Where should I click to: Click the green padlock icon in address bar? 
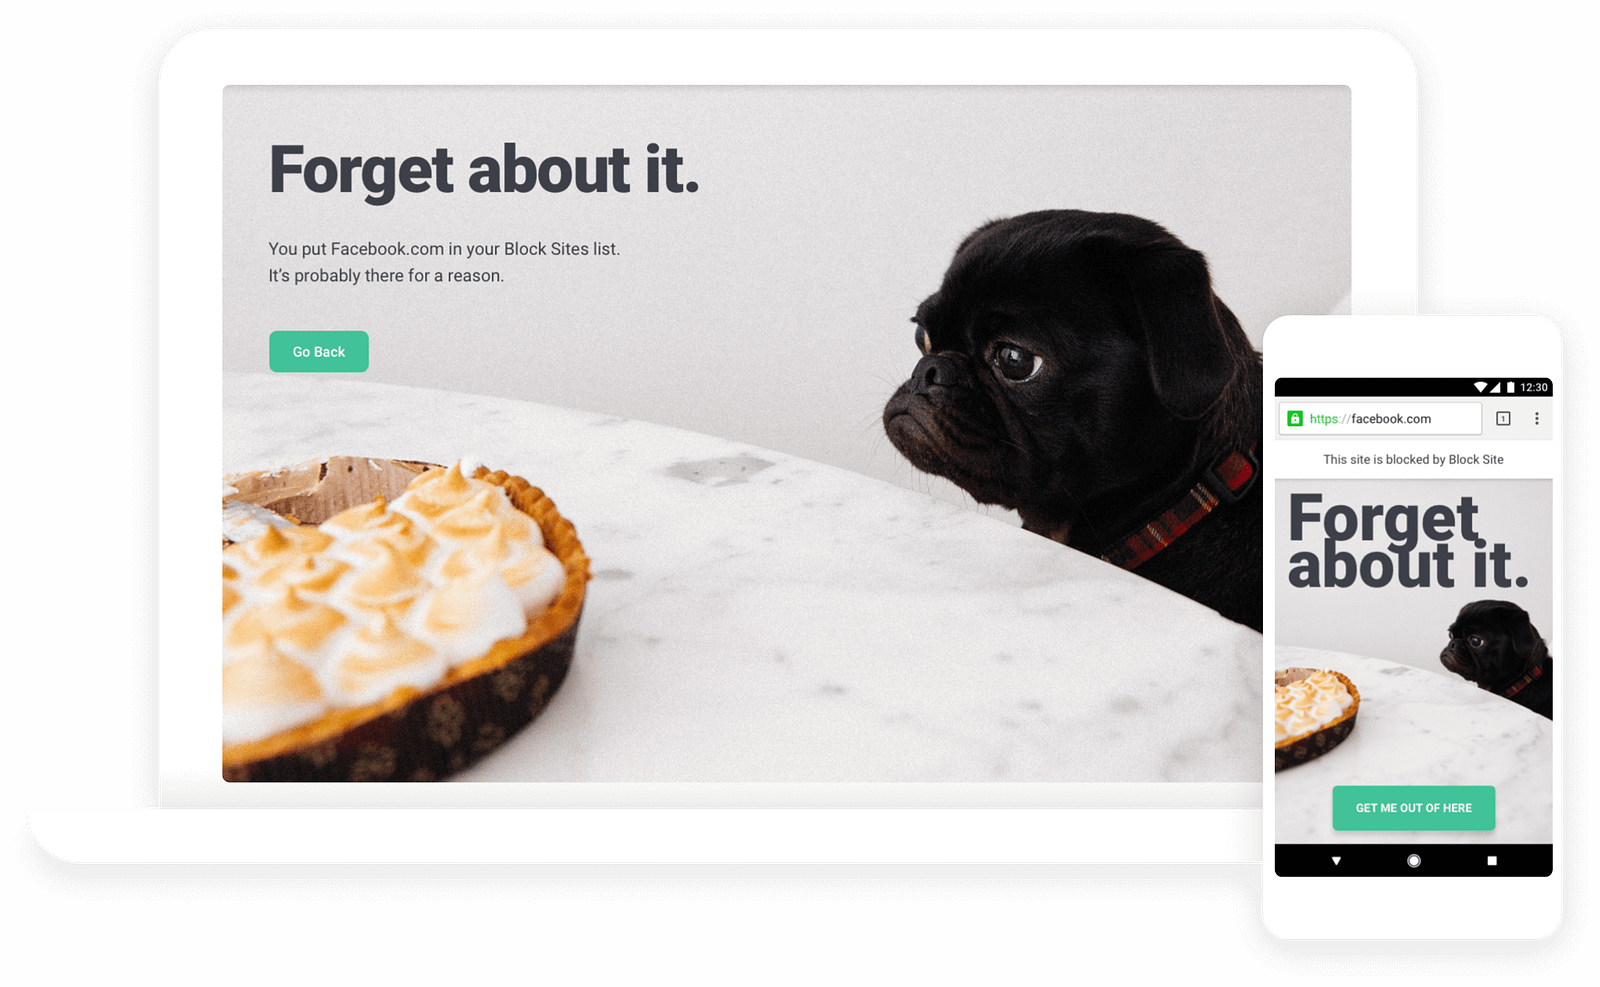pos(1295,419)
